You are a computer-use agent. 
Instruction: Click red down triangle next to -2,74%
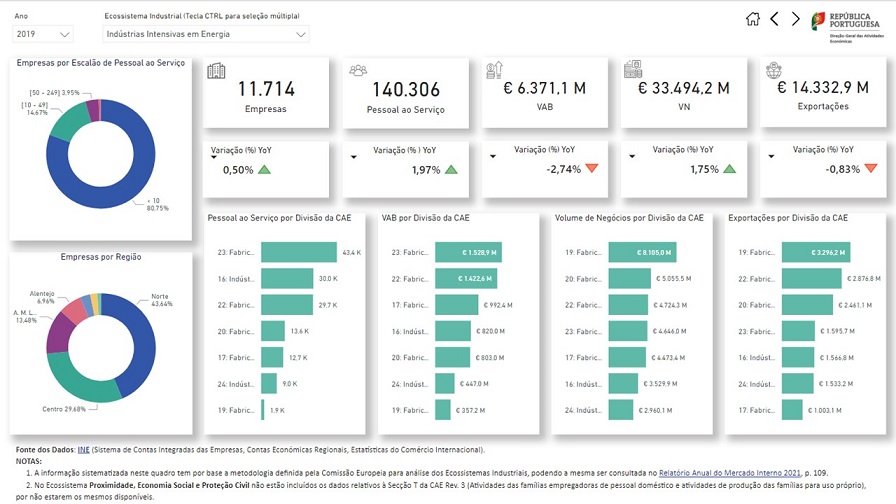point(592,168)
